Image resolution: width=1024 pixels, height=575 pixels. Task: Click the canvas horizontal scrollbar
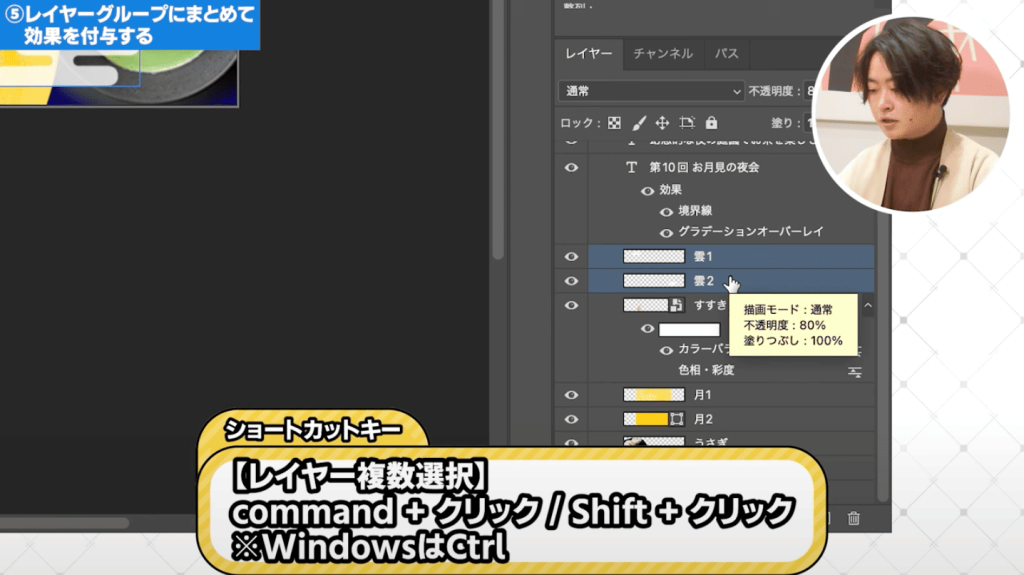(x=64, y=523)
